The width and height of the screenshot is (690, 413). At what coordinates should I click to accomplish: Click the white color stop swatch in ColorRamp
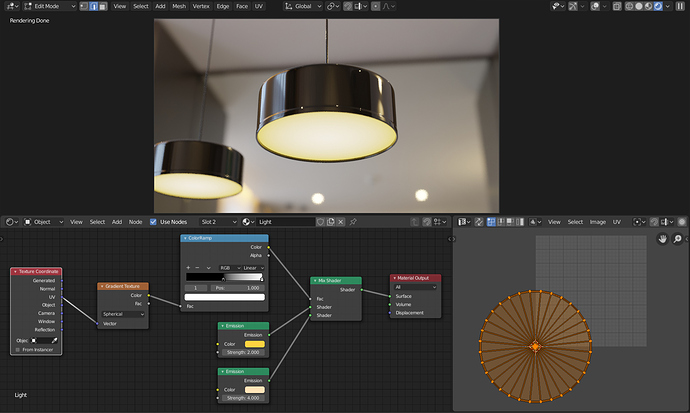(x=224, y=297)
